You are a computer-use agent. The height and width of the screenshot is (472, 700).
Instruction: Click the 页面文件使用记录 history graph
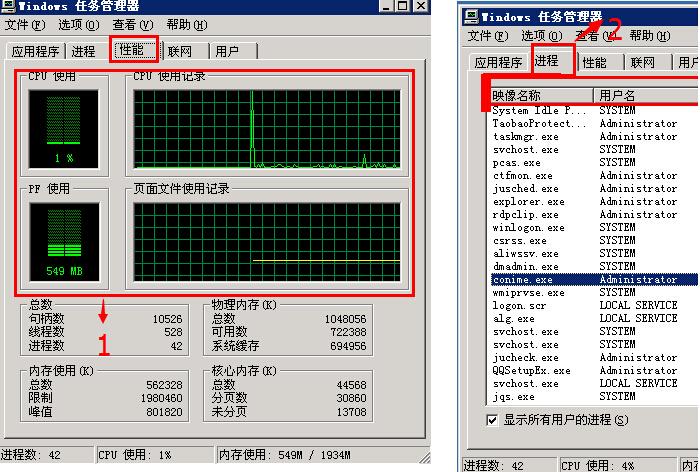click(267, 242)
